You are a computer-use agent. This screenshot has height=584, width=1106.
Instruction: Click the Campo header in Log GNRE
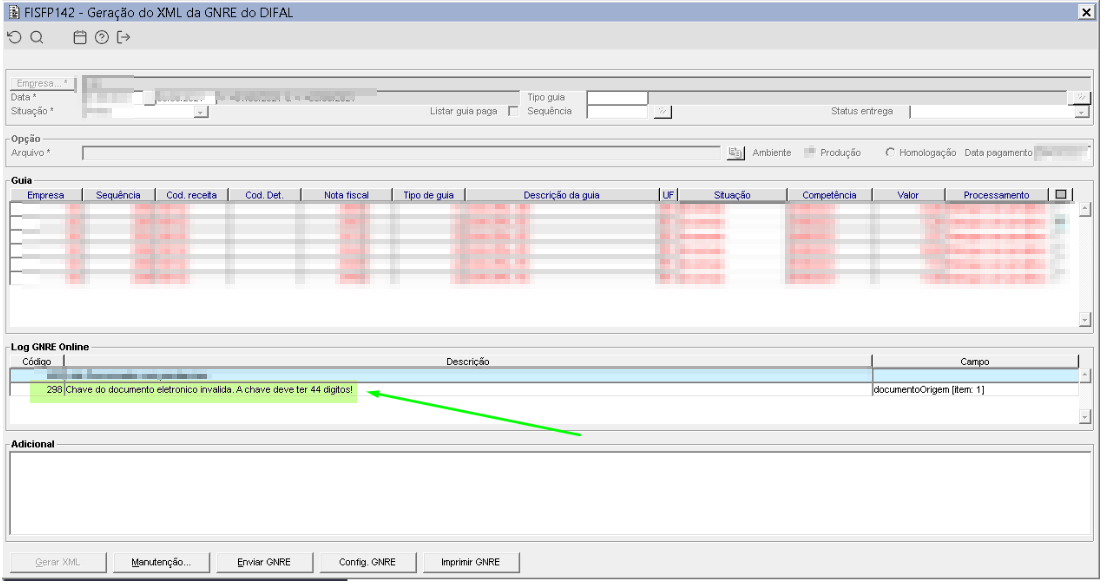[x=975, y=361]
